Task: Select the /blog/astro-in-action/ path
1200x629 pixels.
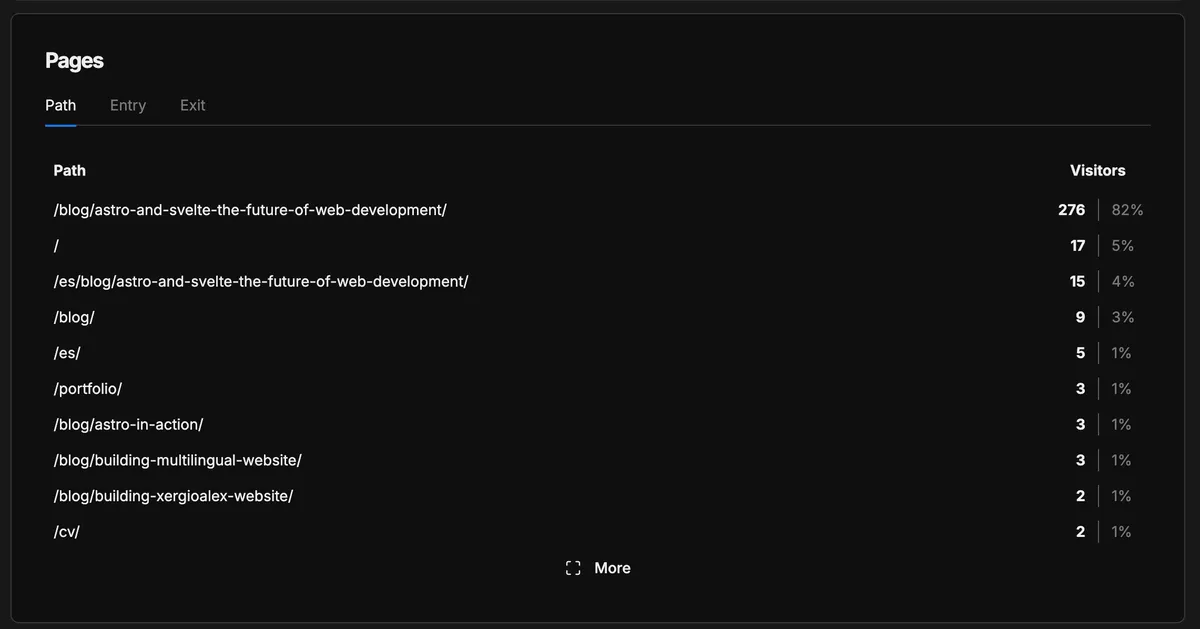Action: coord(128,425)
